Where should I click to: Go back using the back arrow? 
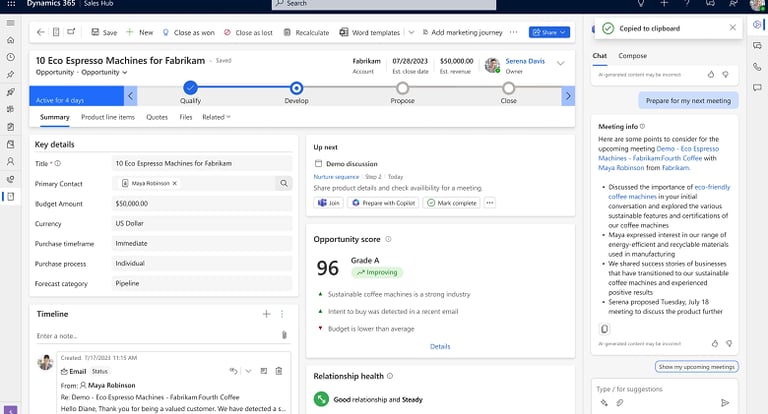coord(41,32)
